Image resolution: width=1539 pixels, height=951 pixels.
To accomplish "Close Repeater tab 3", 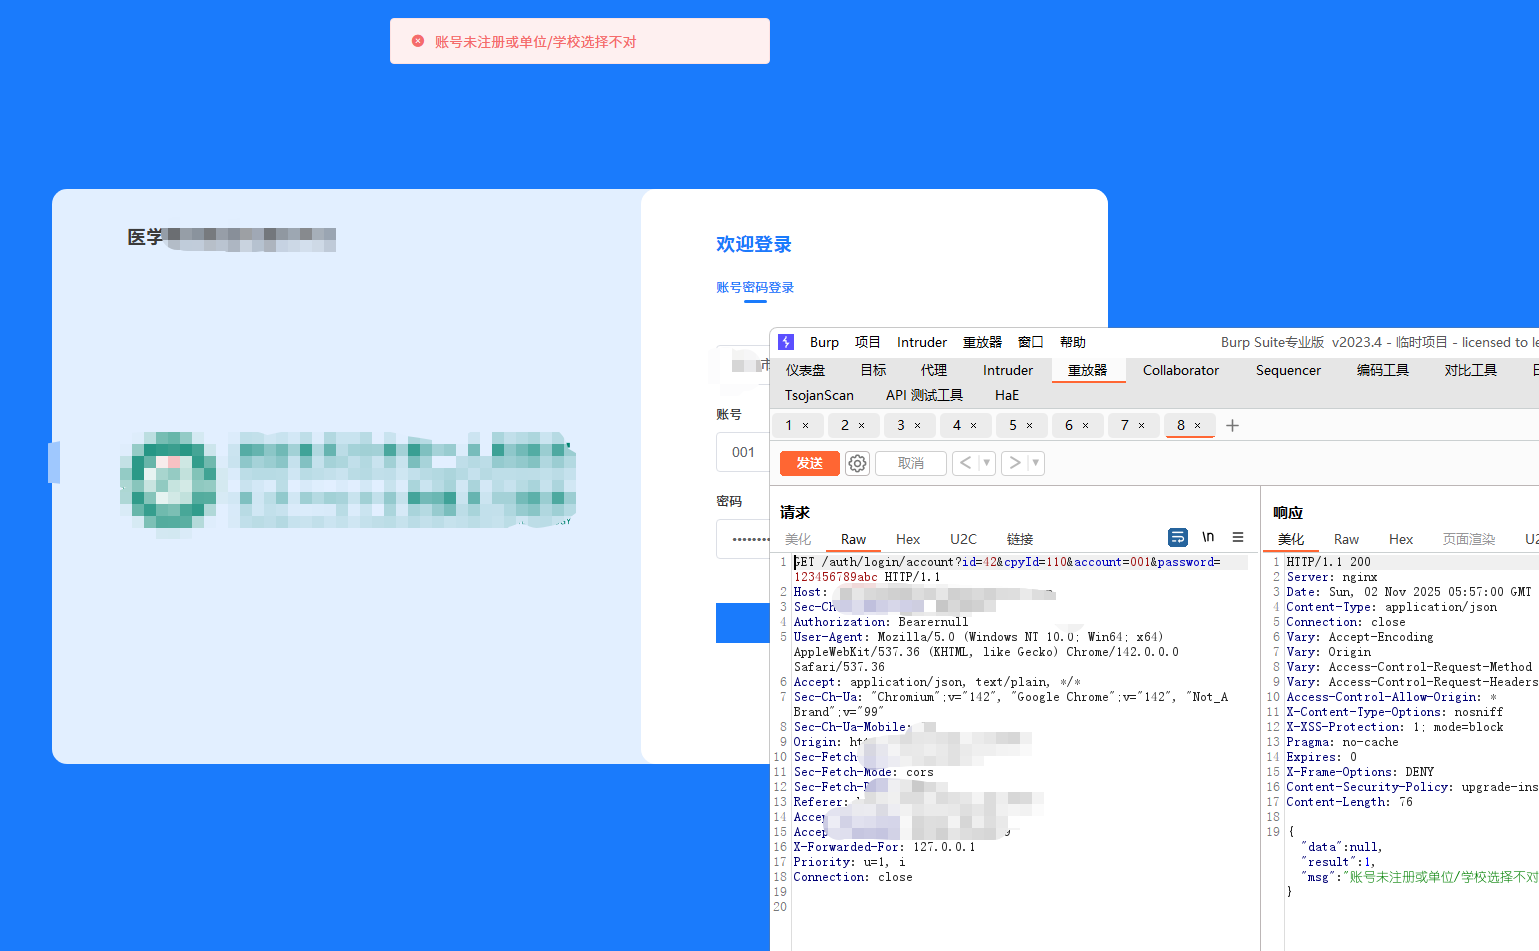I will [x=918, y=426].
